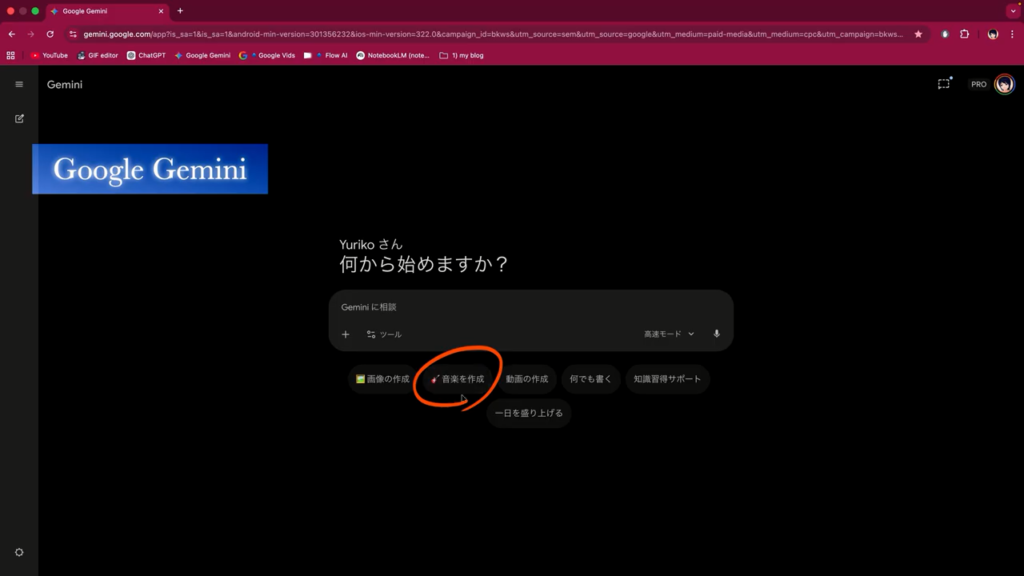Open the Chrome extensions puzzle icon
The image size is (1024, 576).
click(965, 34)
